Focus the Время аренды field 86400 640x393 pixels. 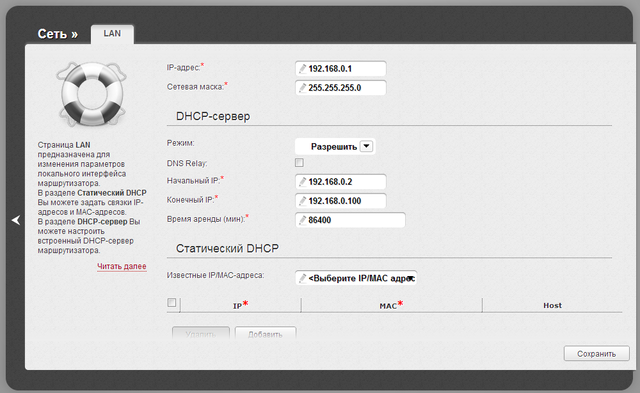coord(350,220)
